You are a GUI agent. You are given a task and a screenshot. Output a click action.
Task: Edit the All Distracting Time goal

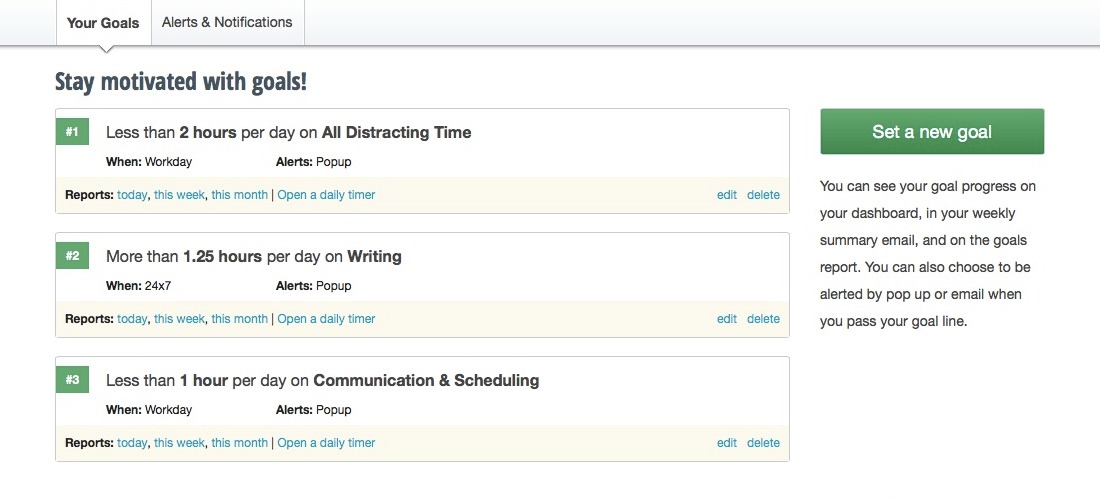(x=727, y=195)
